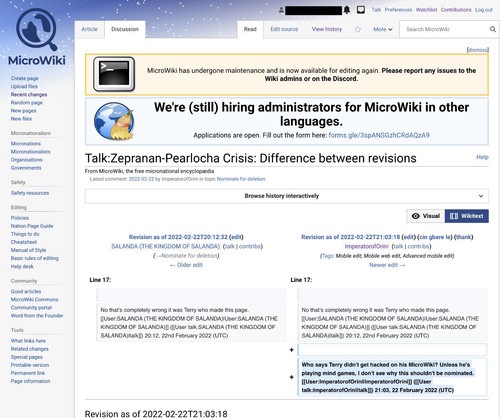
Task: Open the Discussion tab
Action: [125, 29]
